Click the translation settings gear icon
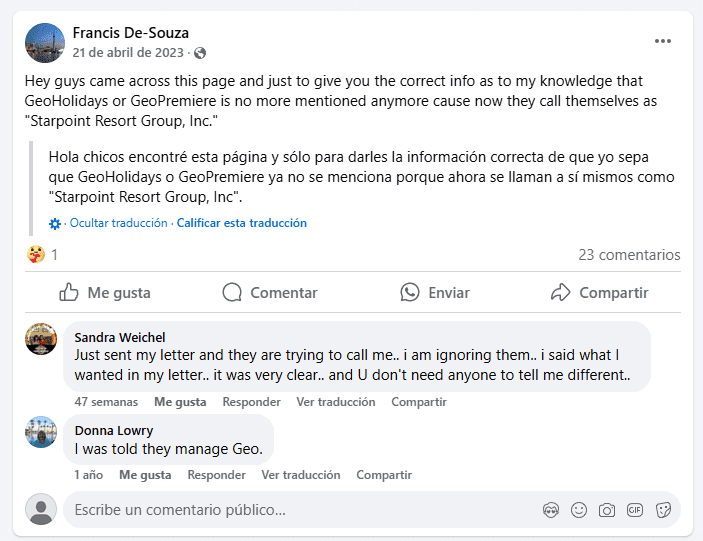 pos(55,223)
